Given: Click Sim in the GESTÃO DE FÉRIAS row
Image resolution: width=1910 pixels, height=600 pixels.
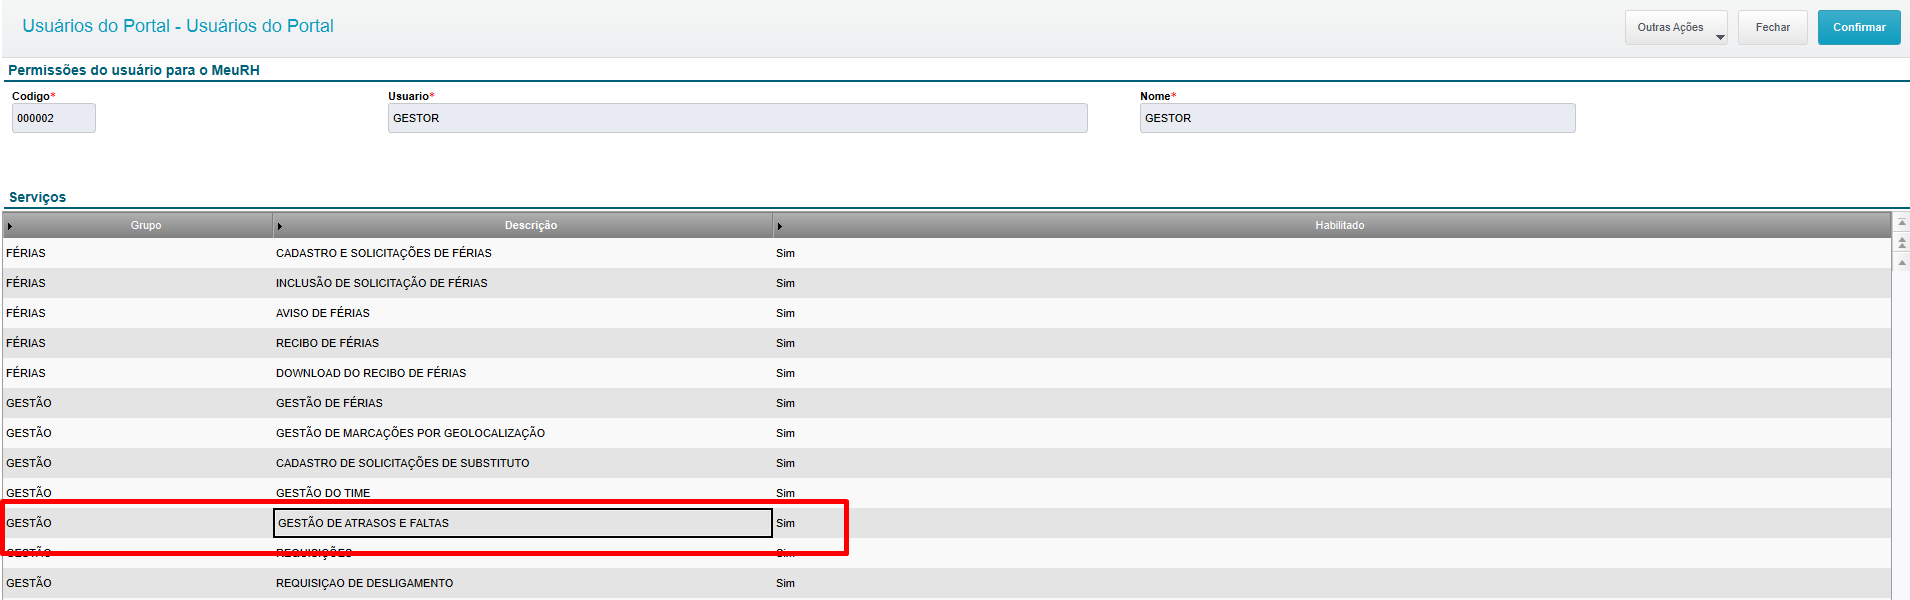Looking at the screenshot, I should pyautogui.click(x=786, y=403).
